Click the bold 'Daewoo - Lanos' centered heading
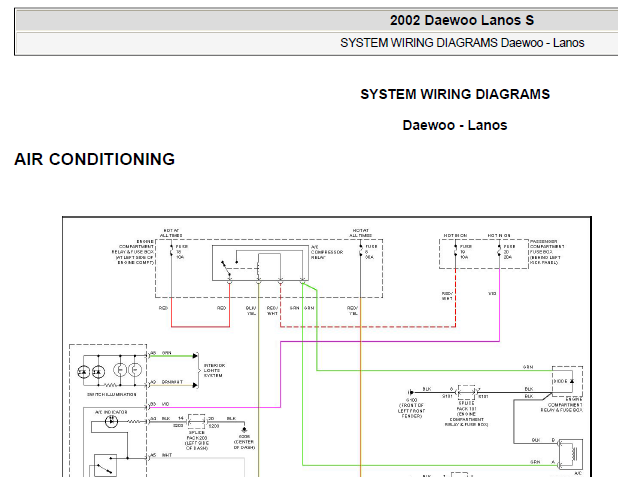The image size is (618, 477). point(455,125)
